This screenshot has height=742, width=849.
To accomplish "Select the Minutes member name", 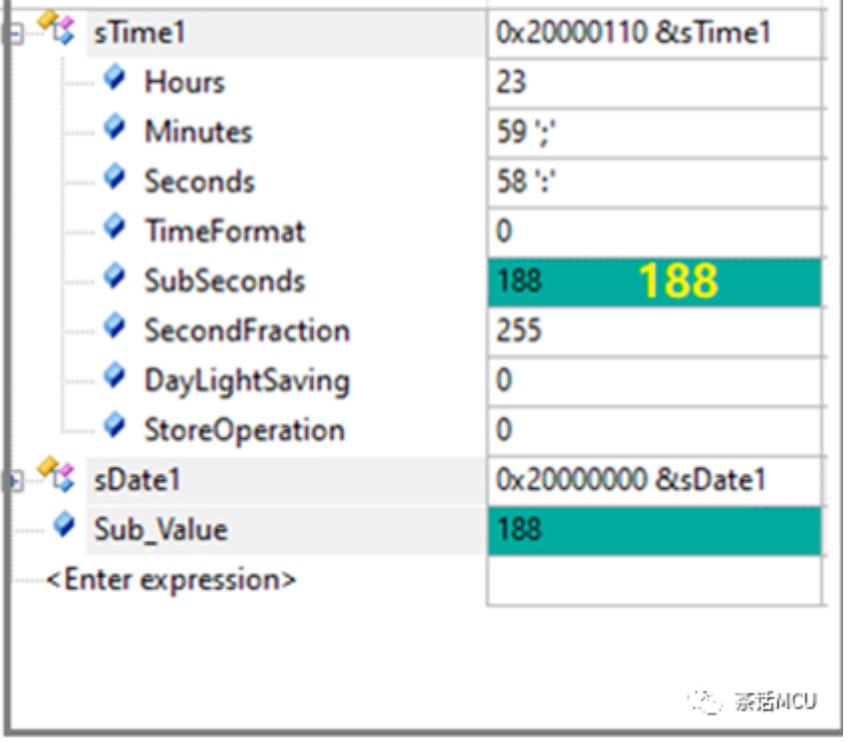I will pos(198,132).
